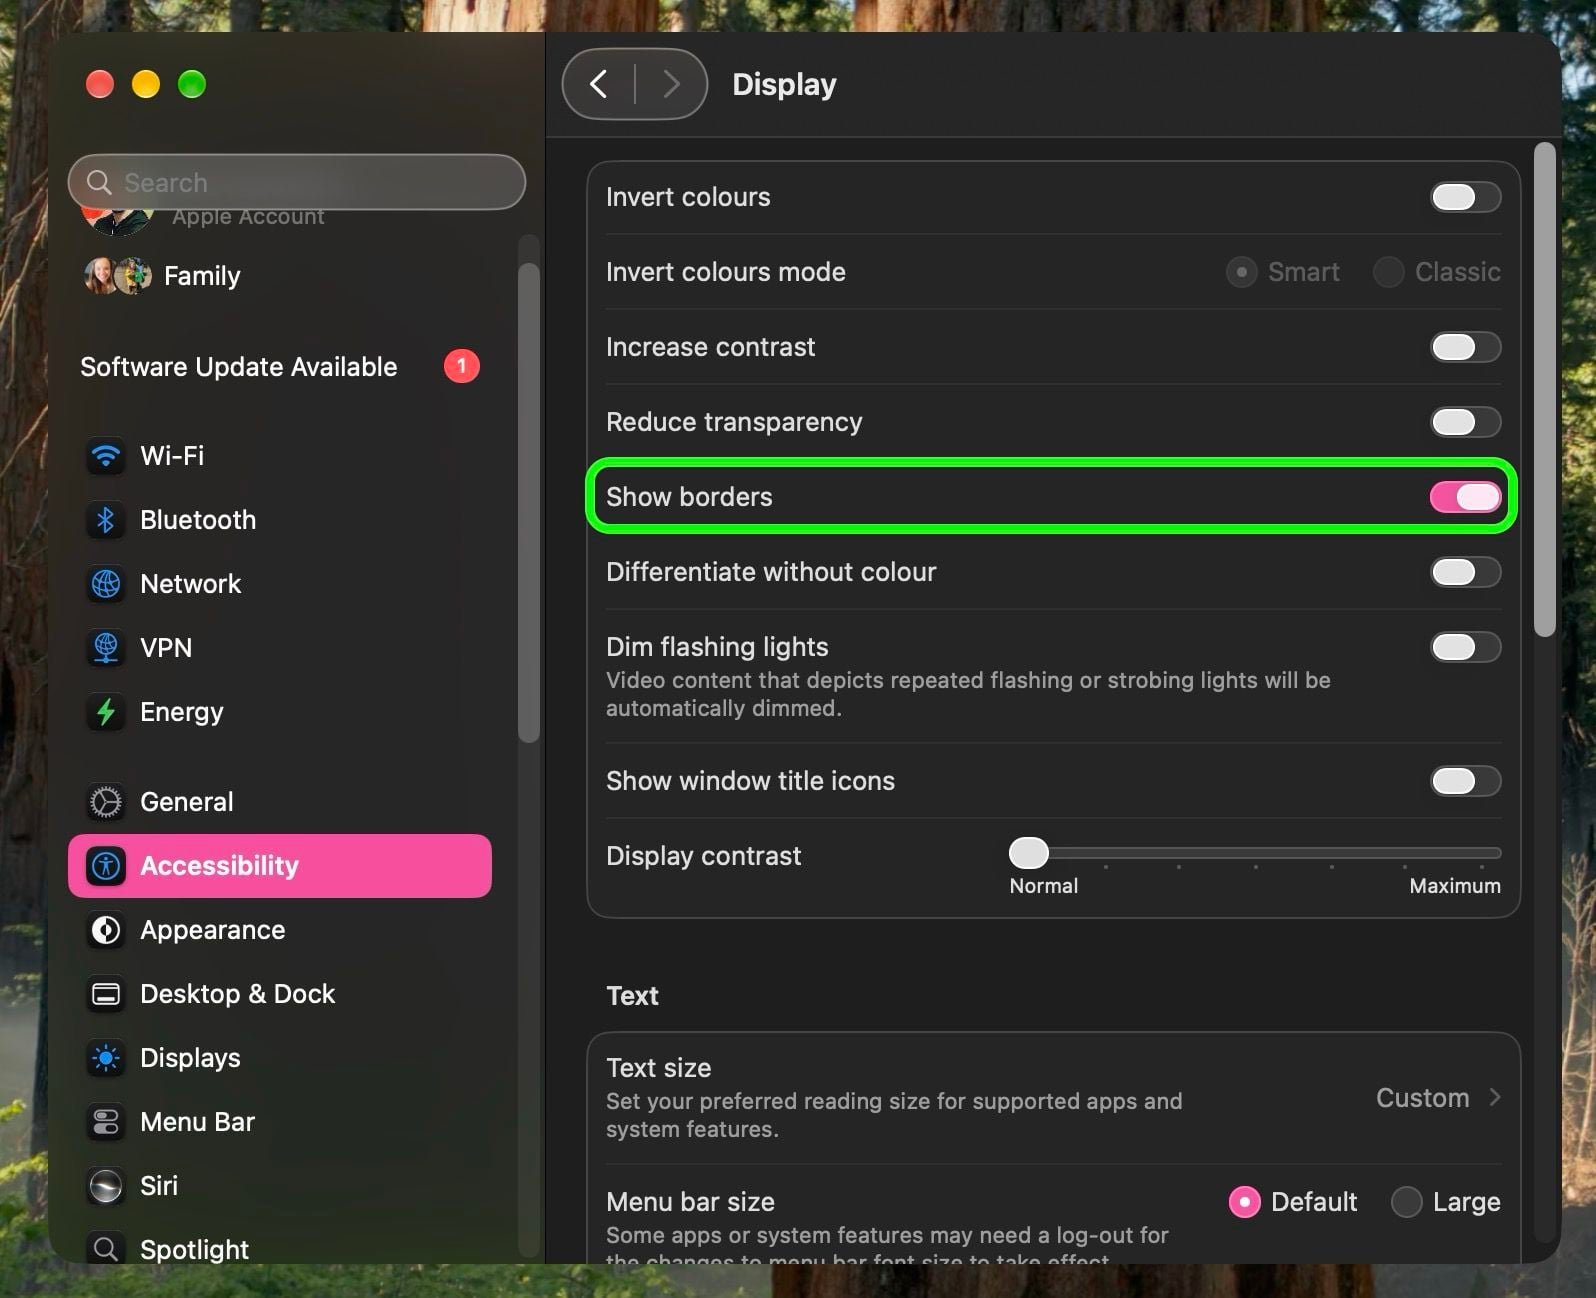
Task: Open VPN settings icon
Action: 106,648
